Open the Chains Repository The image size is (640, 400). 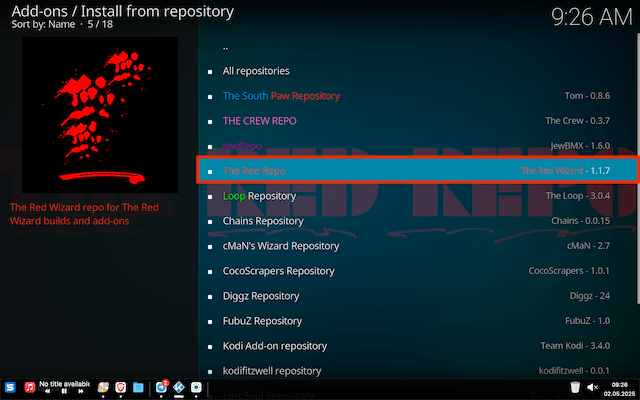[x=417, y=221]
